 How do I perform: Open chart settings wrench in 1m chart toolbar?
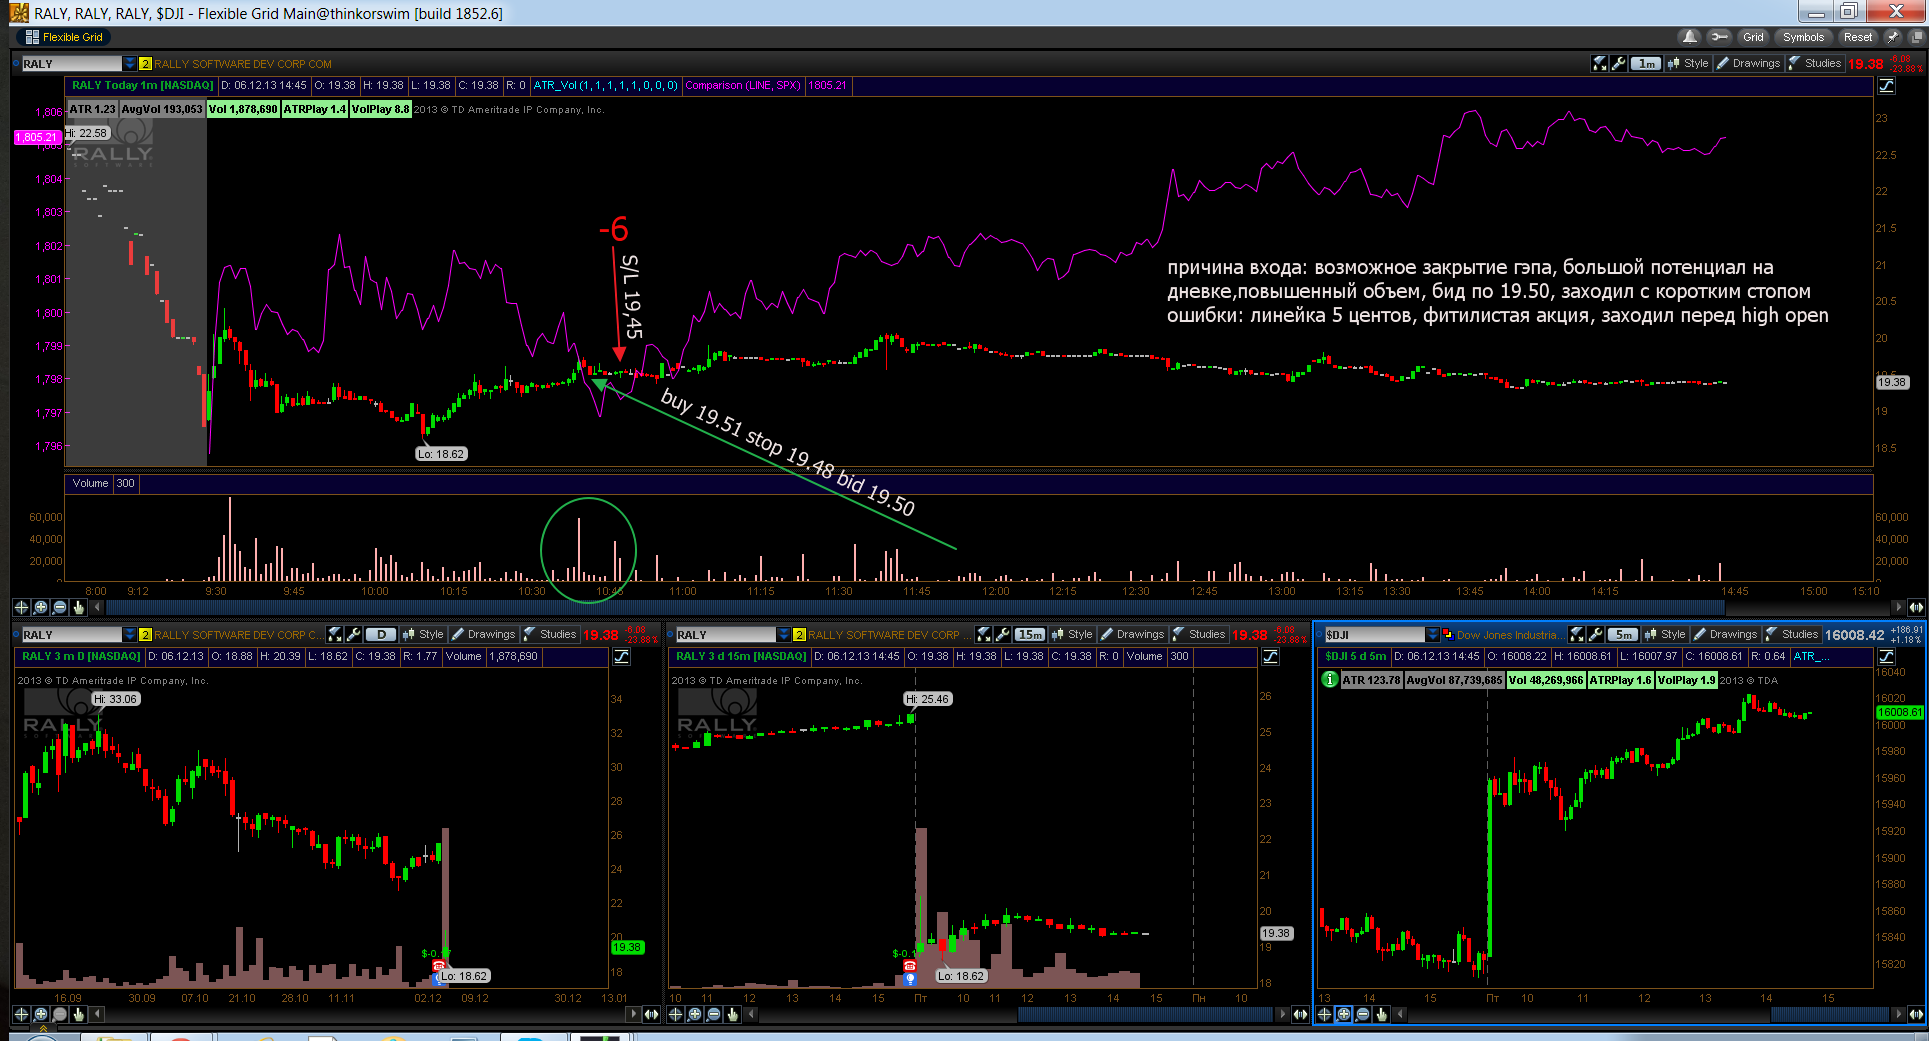(1619, 63)
